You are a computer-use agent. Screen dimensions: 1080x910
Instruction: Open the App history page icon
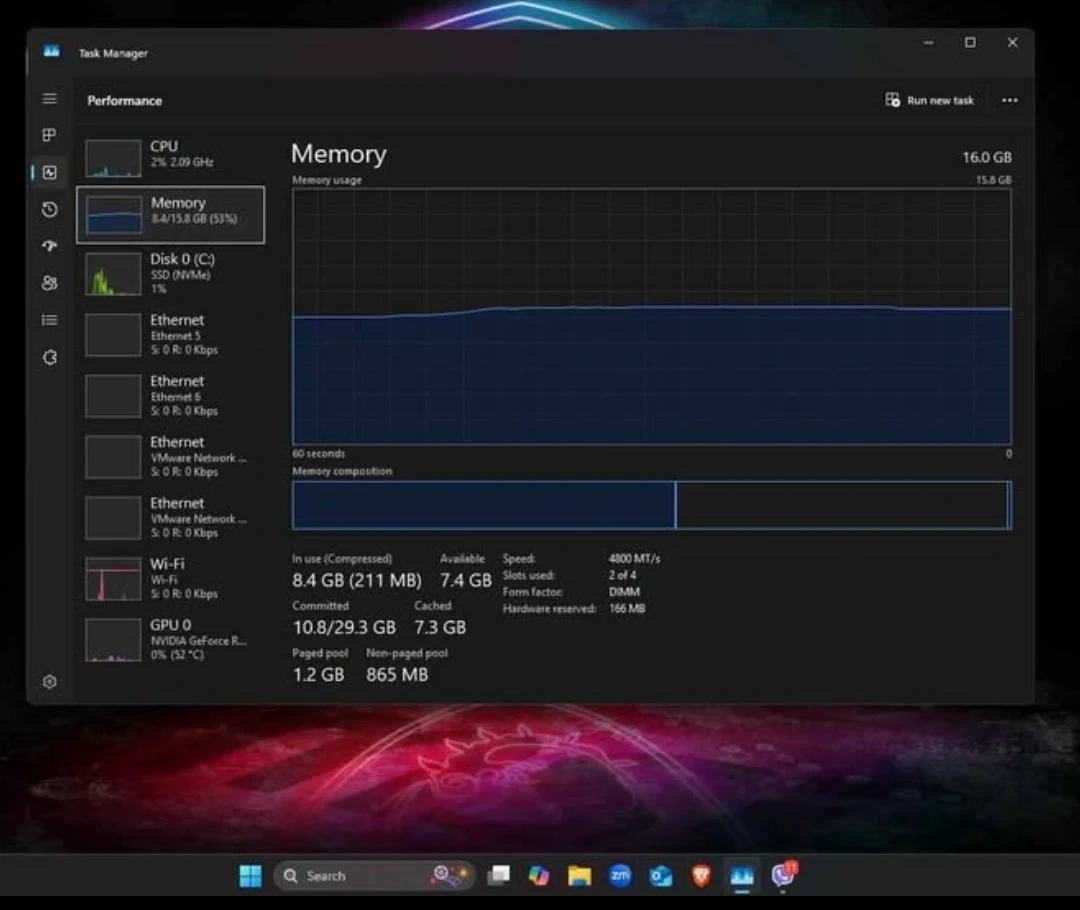pos(49,209)
